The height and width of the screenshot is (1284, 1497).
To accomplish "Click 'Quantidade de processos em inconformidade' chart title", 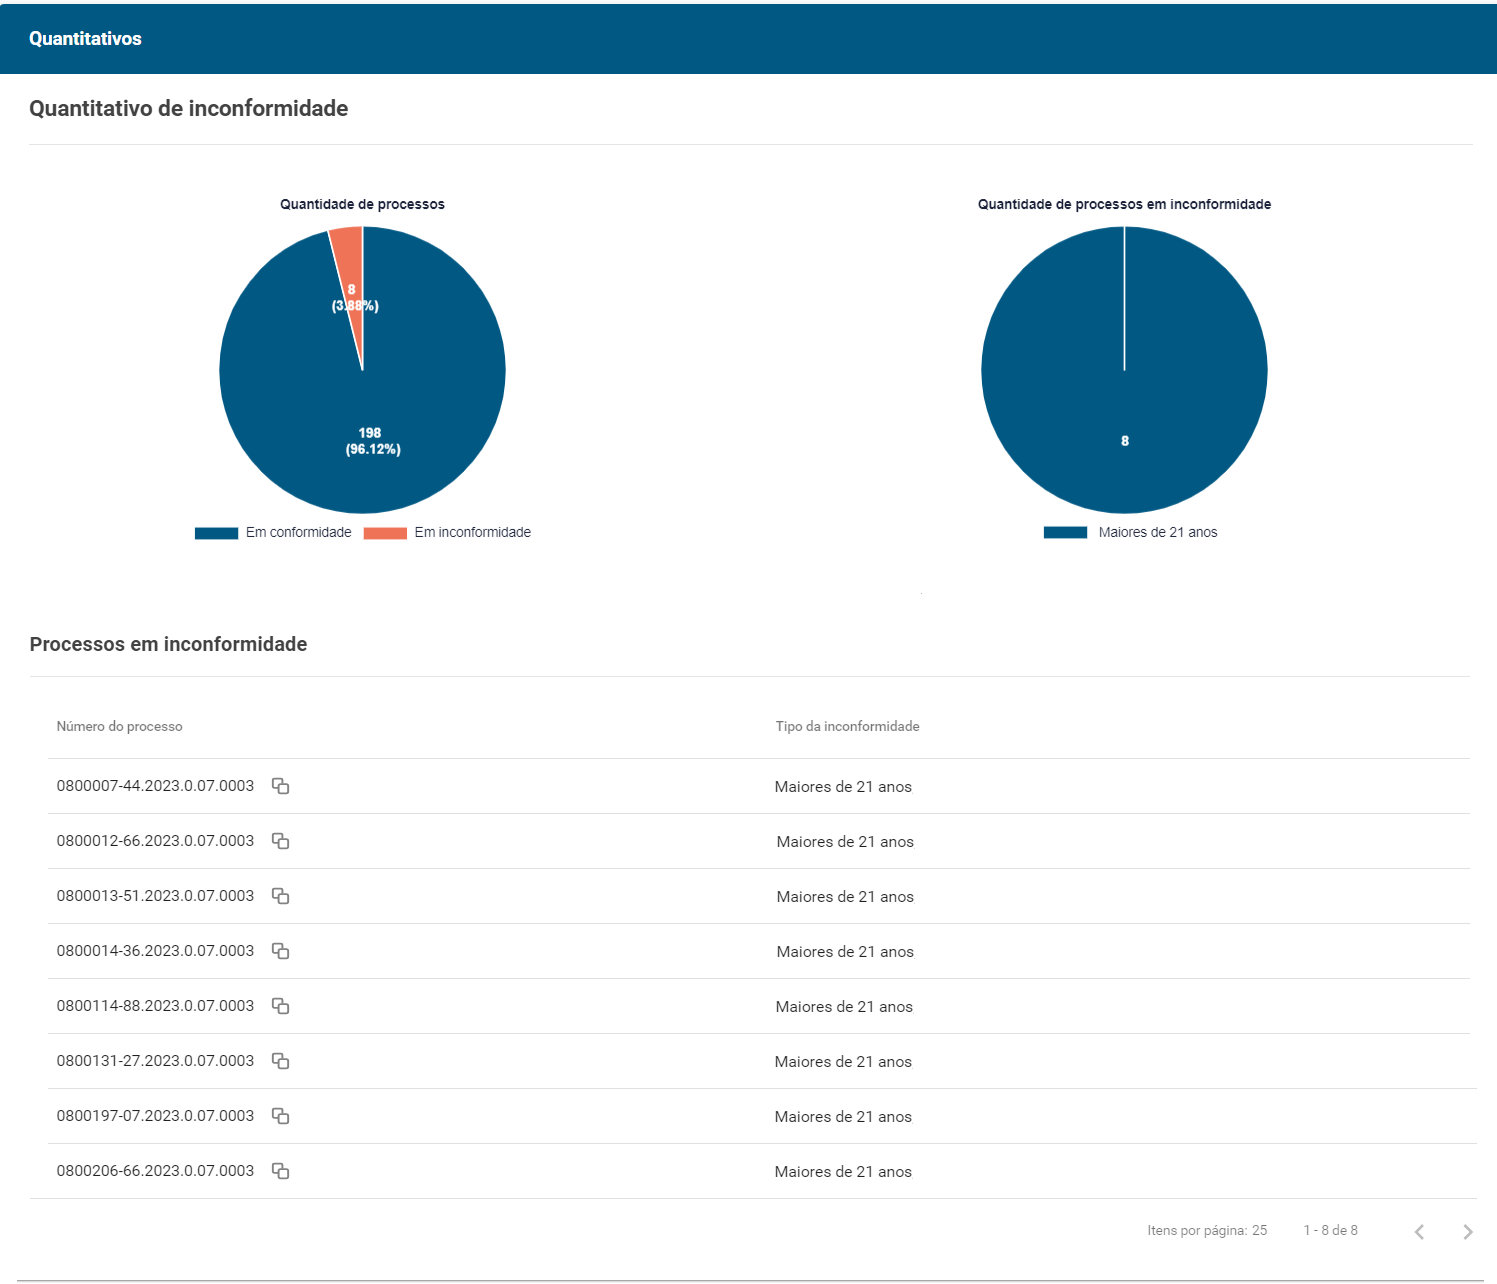I will (1124, 204).
